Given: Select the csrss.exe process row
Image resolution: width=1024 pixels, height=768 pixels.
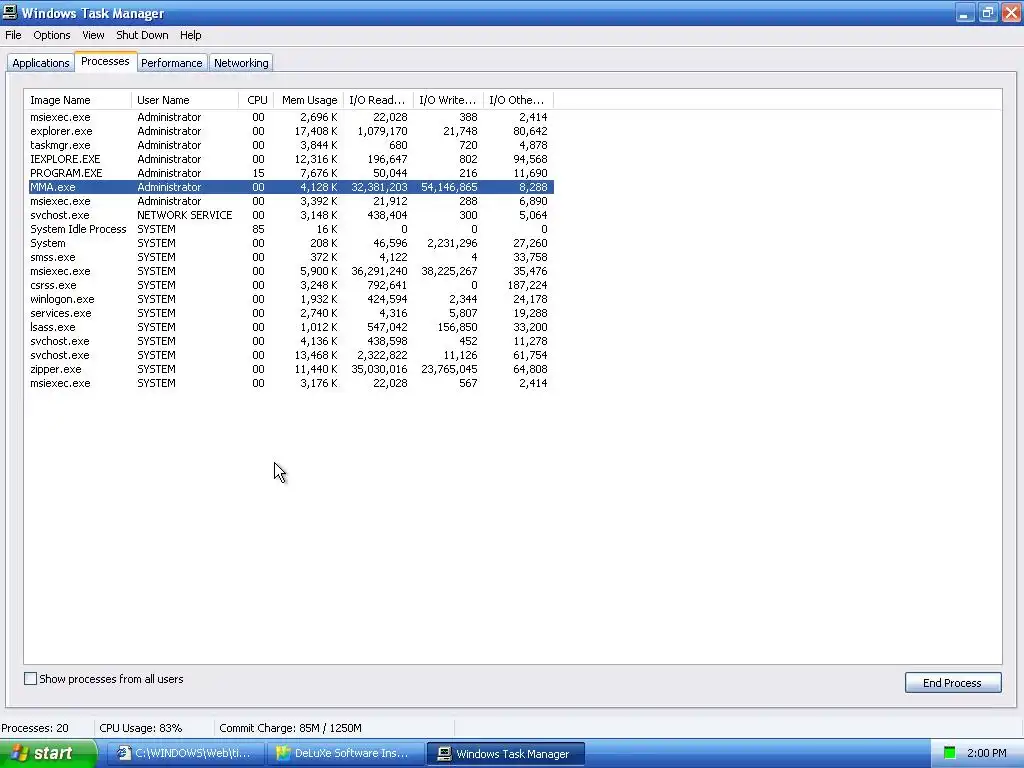Looking at the screenshot, I should point(289,285).
